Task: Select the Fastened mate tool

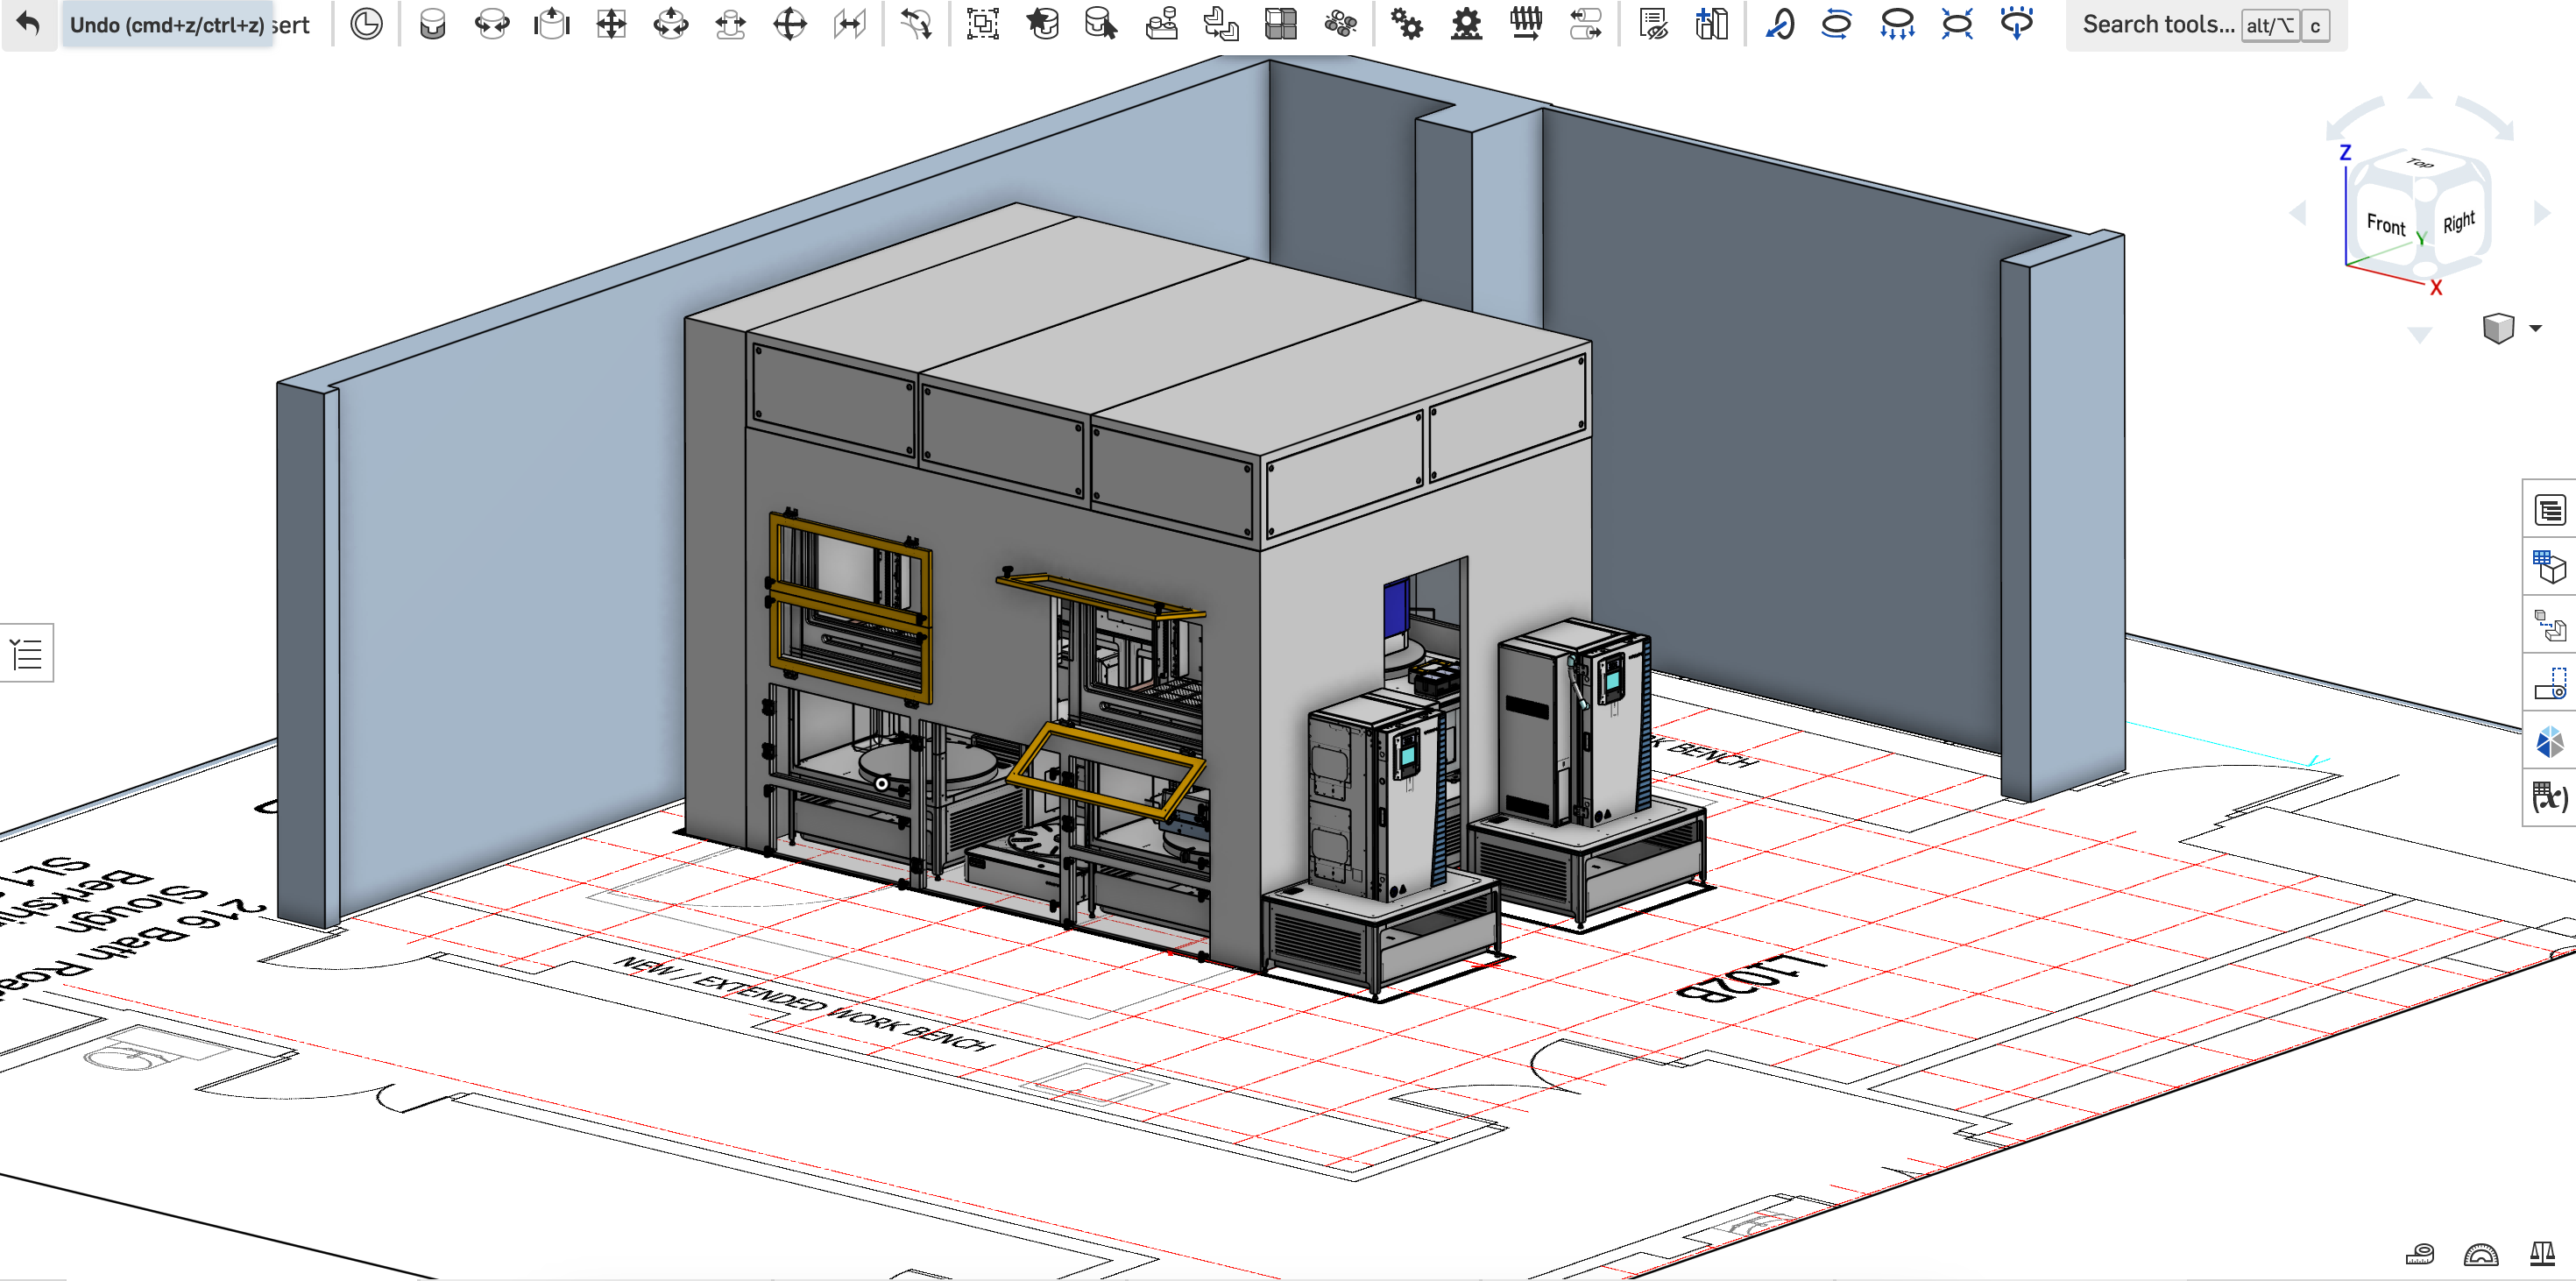Action: pos(432,23)
